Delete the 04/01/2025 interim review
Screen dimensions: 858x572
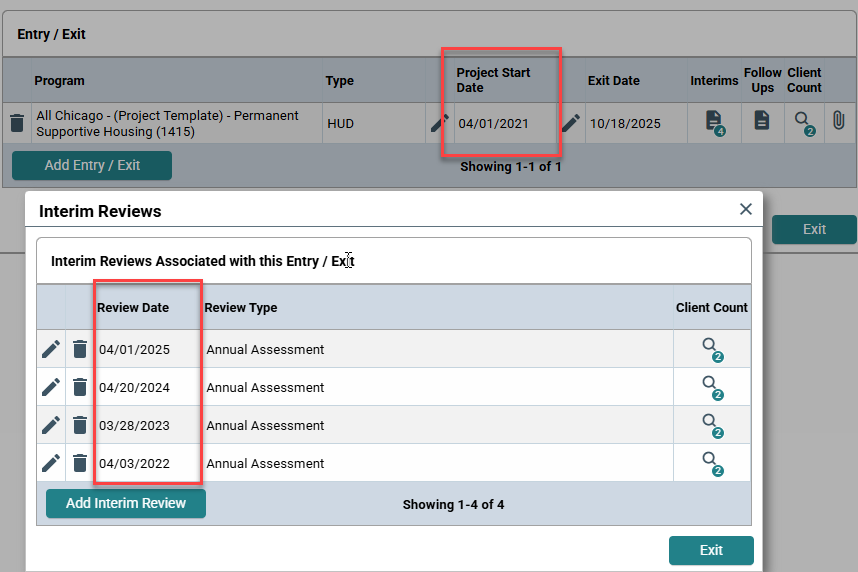pos(80,349)
